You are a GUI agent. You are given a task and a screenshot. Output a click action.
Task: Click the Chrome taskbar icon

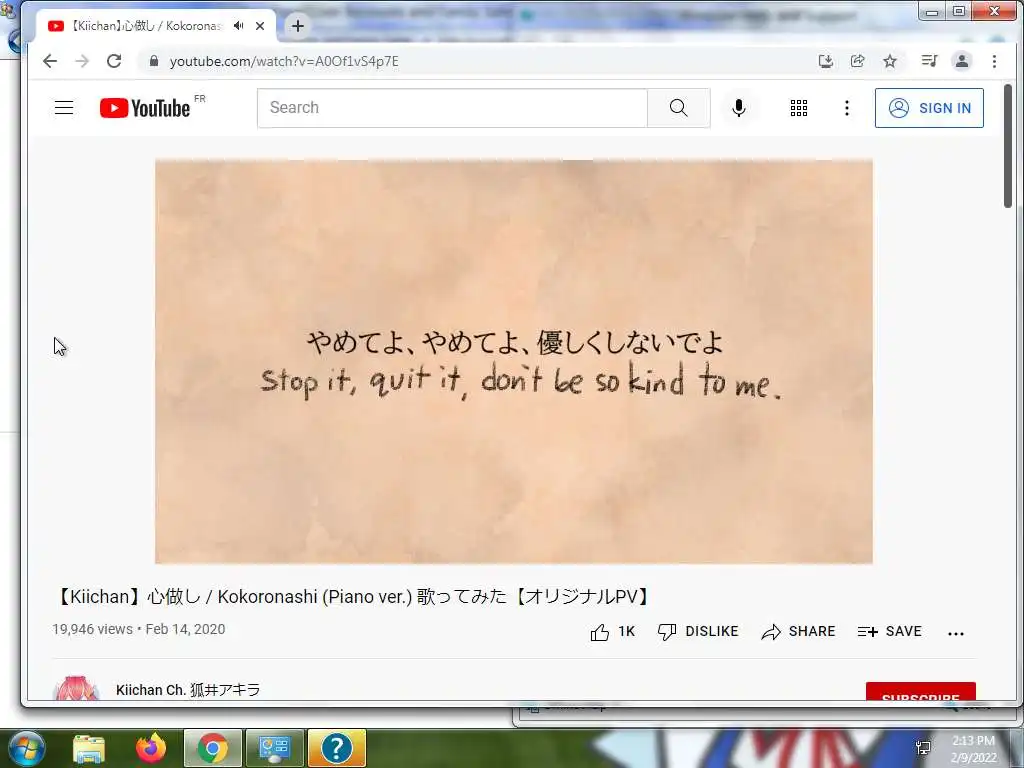pyautogui.click(x=213, y=748)
